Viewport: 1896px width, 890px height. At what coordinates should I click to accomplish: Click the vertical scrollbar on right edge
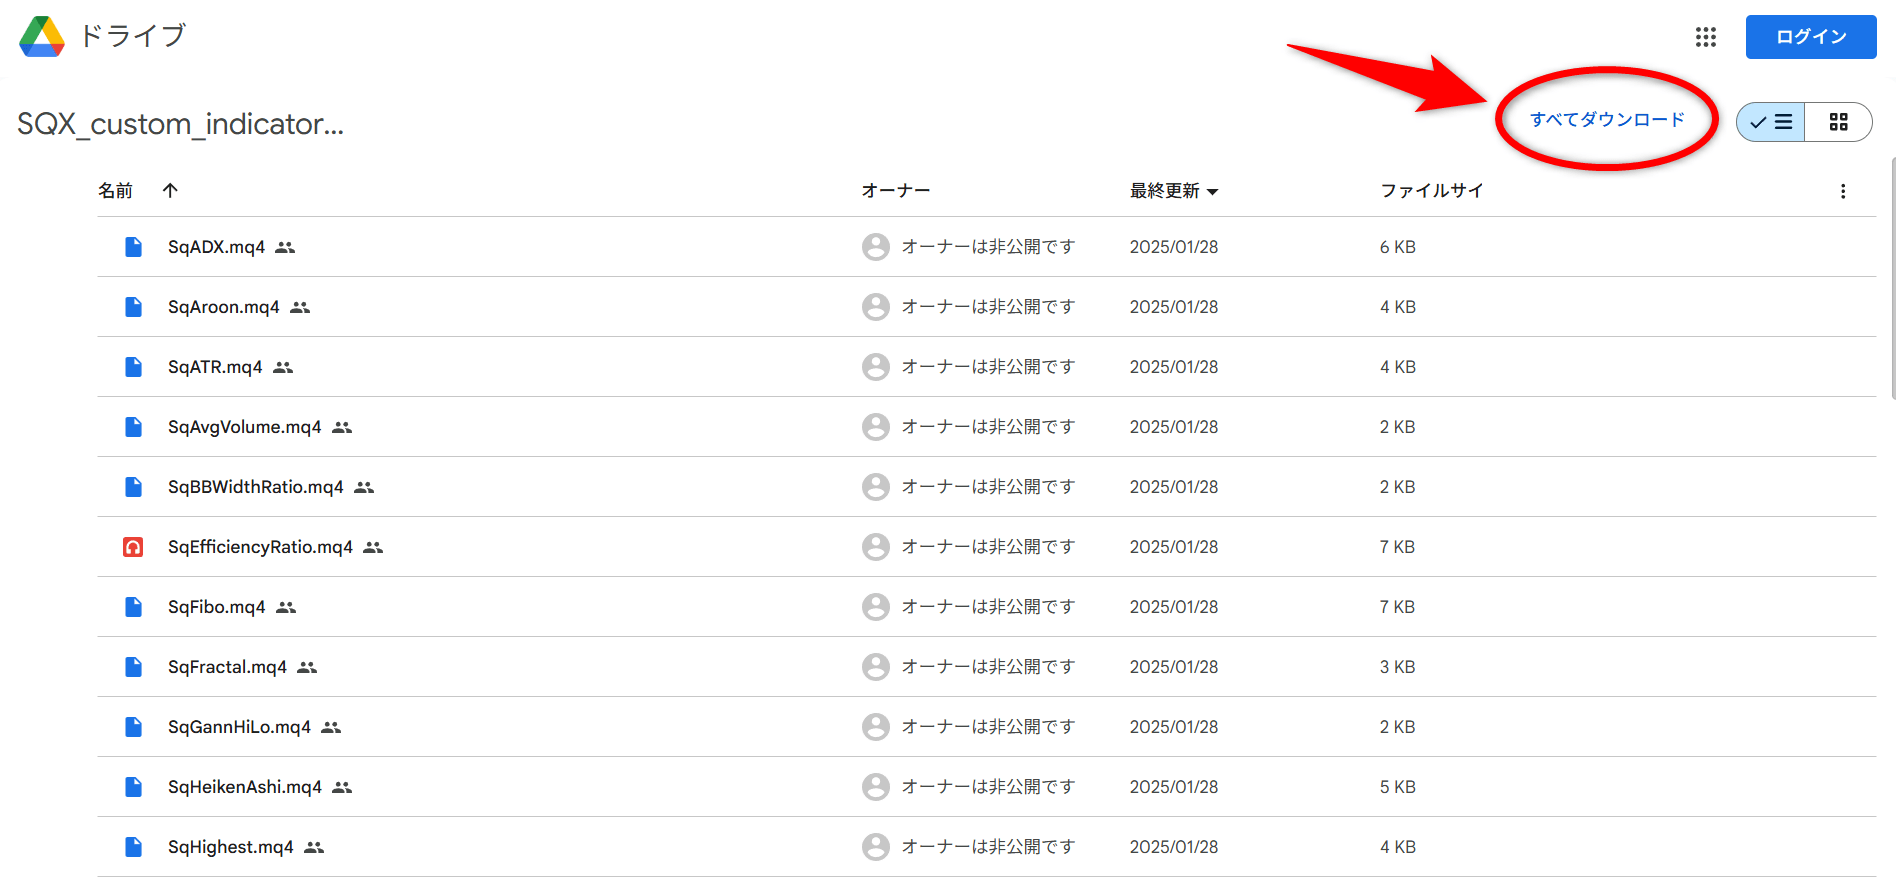(1892, 278)
